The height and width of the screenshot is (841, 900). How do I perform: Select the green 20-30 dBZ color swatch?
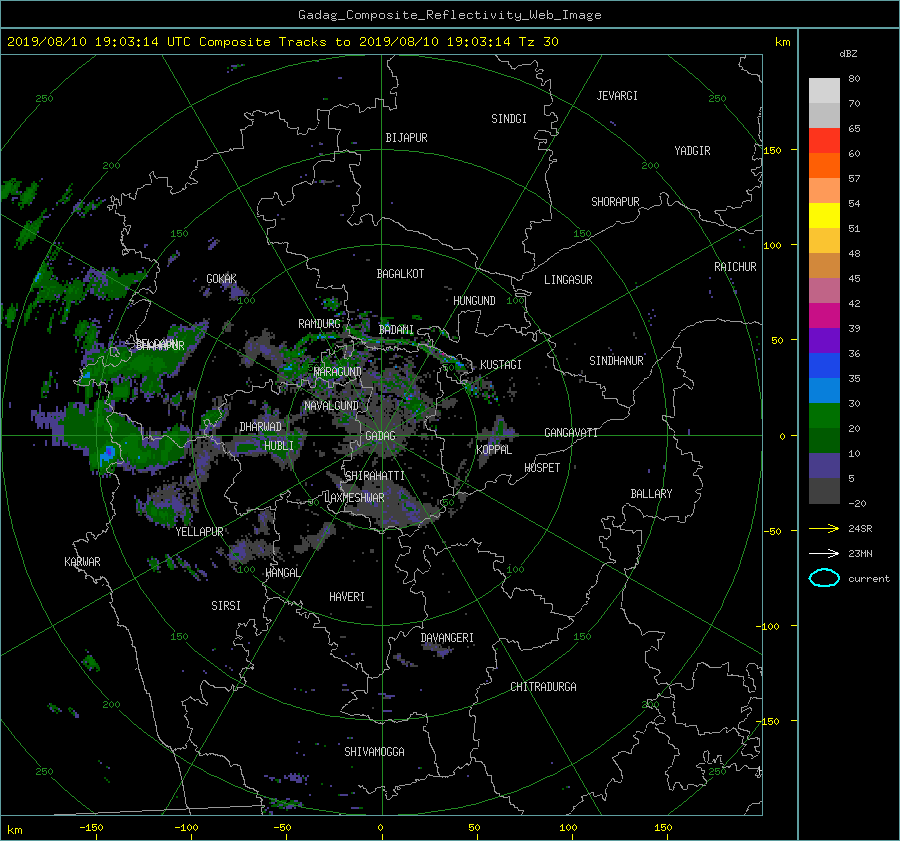(824, 415)
